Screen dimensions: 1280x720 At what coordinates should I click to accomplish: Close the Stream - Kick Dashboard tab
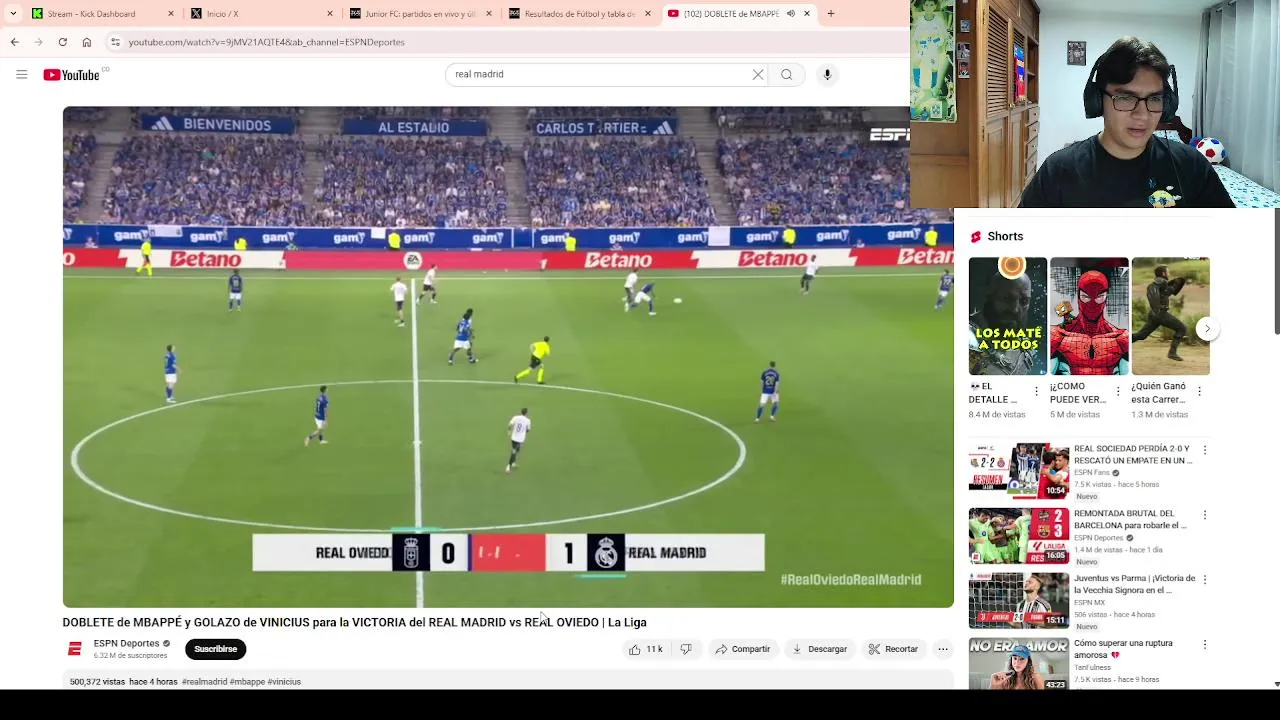tap(171, 14)
